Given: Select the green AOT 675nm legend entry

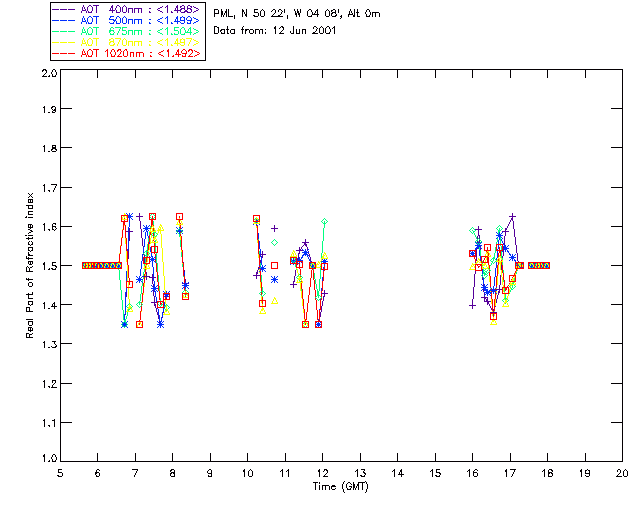Looking at the screenshot, I should (x=127, y=31).
